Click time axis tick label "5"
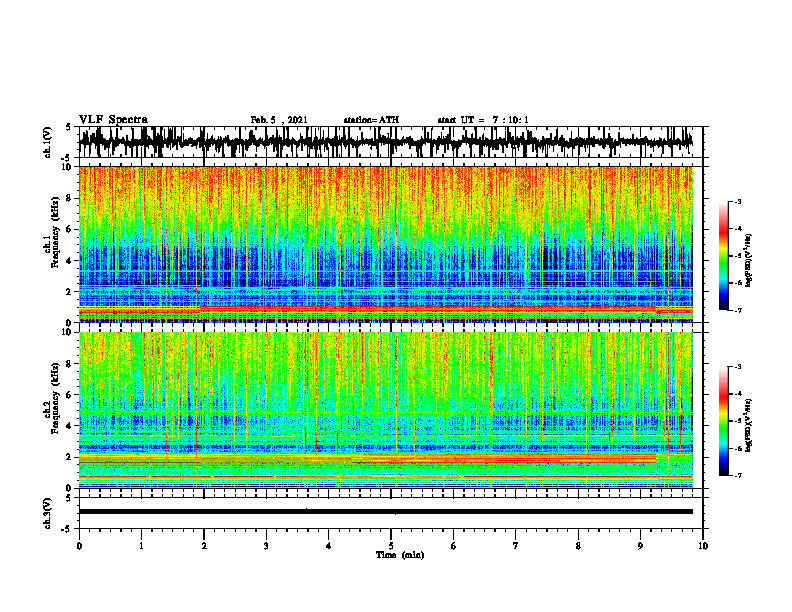792x612 pixels. pos(391,546)
